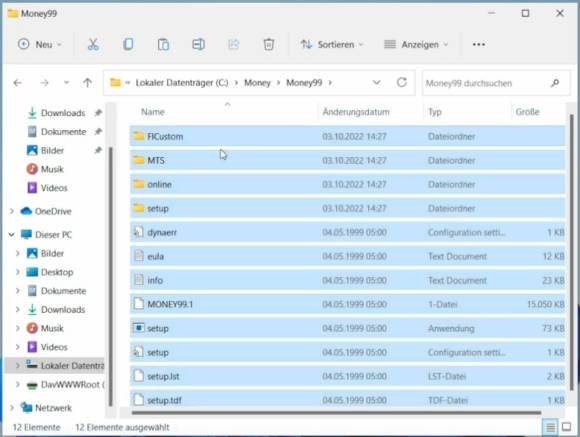Open the Sortieren dropdown
The height and width of the screenshot is (437, 580).
331,44
